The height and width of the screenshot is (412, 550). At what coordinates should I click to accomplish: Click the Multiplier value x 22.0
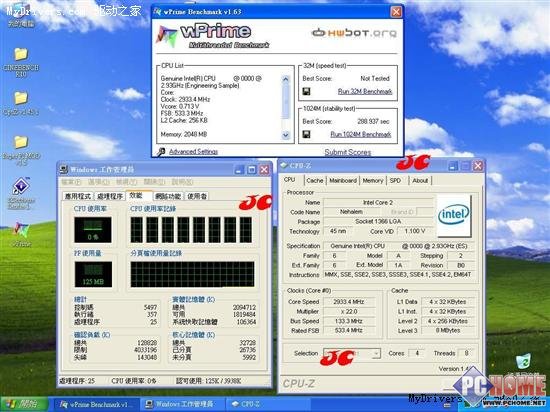(349, 311)
